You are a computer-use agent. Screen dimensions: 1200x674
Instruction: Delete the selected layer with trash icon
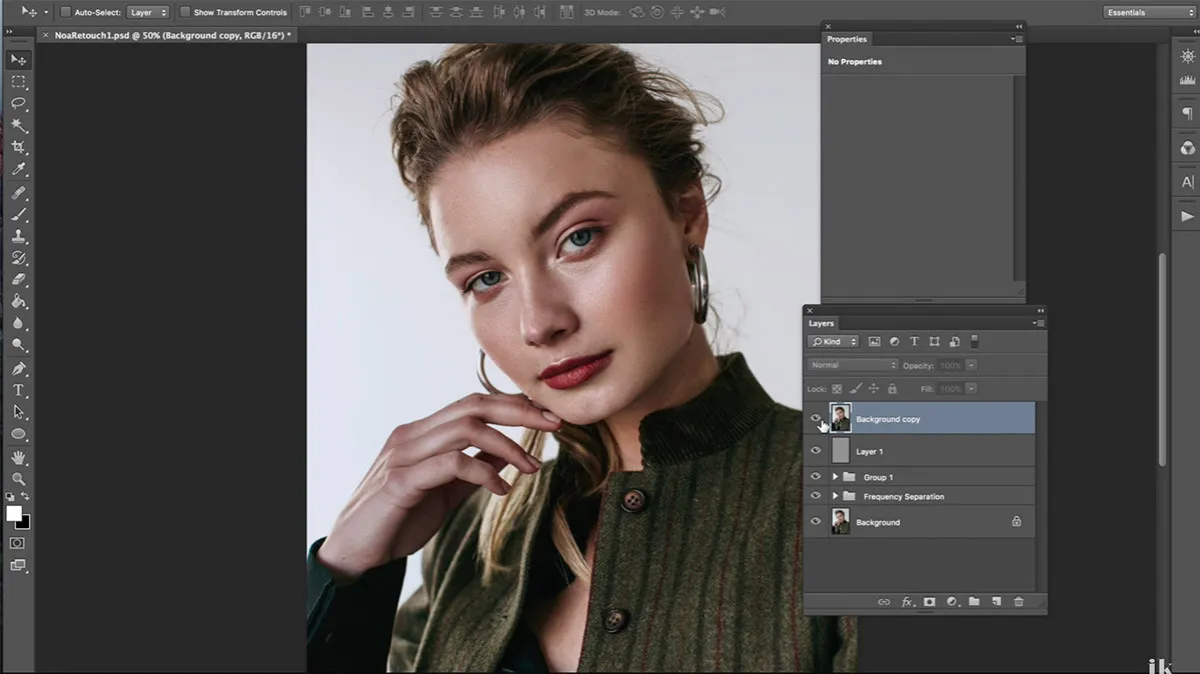(1019, 602)
